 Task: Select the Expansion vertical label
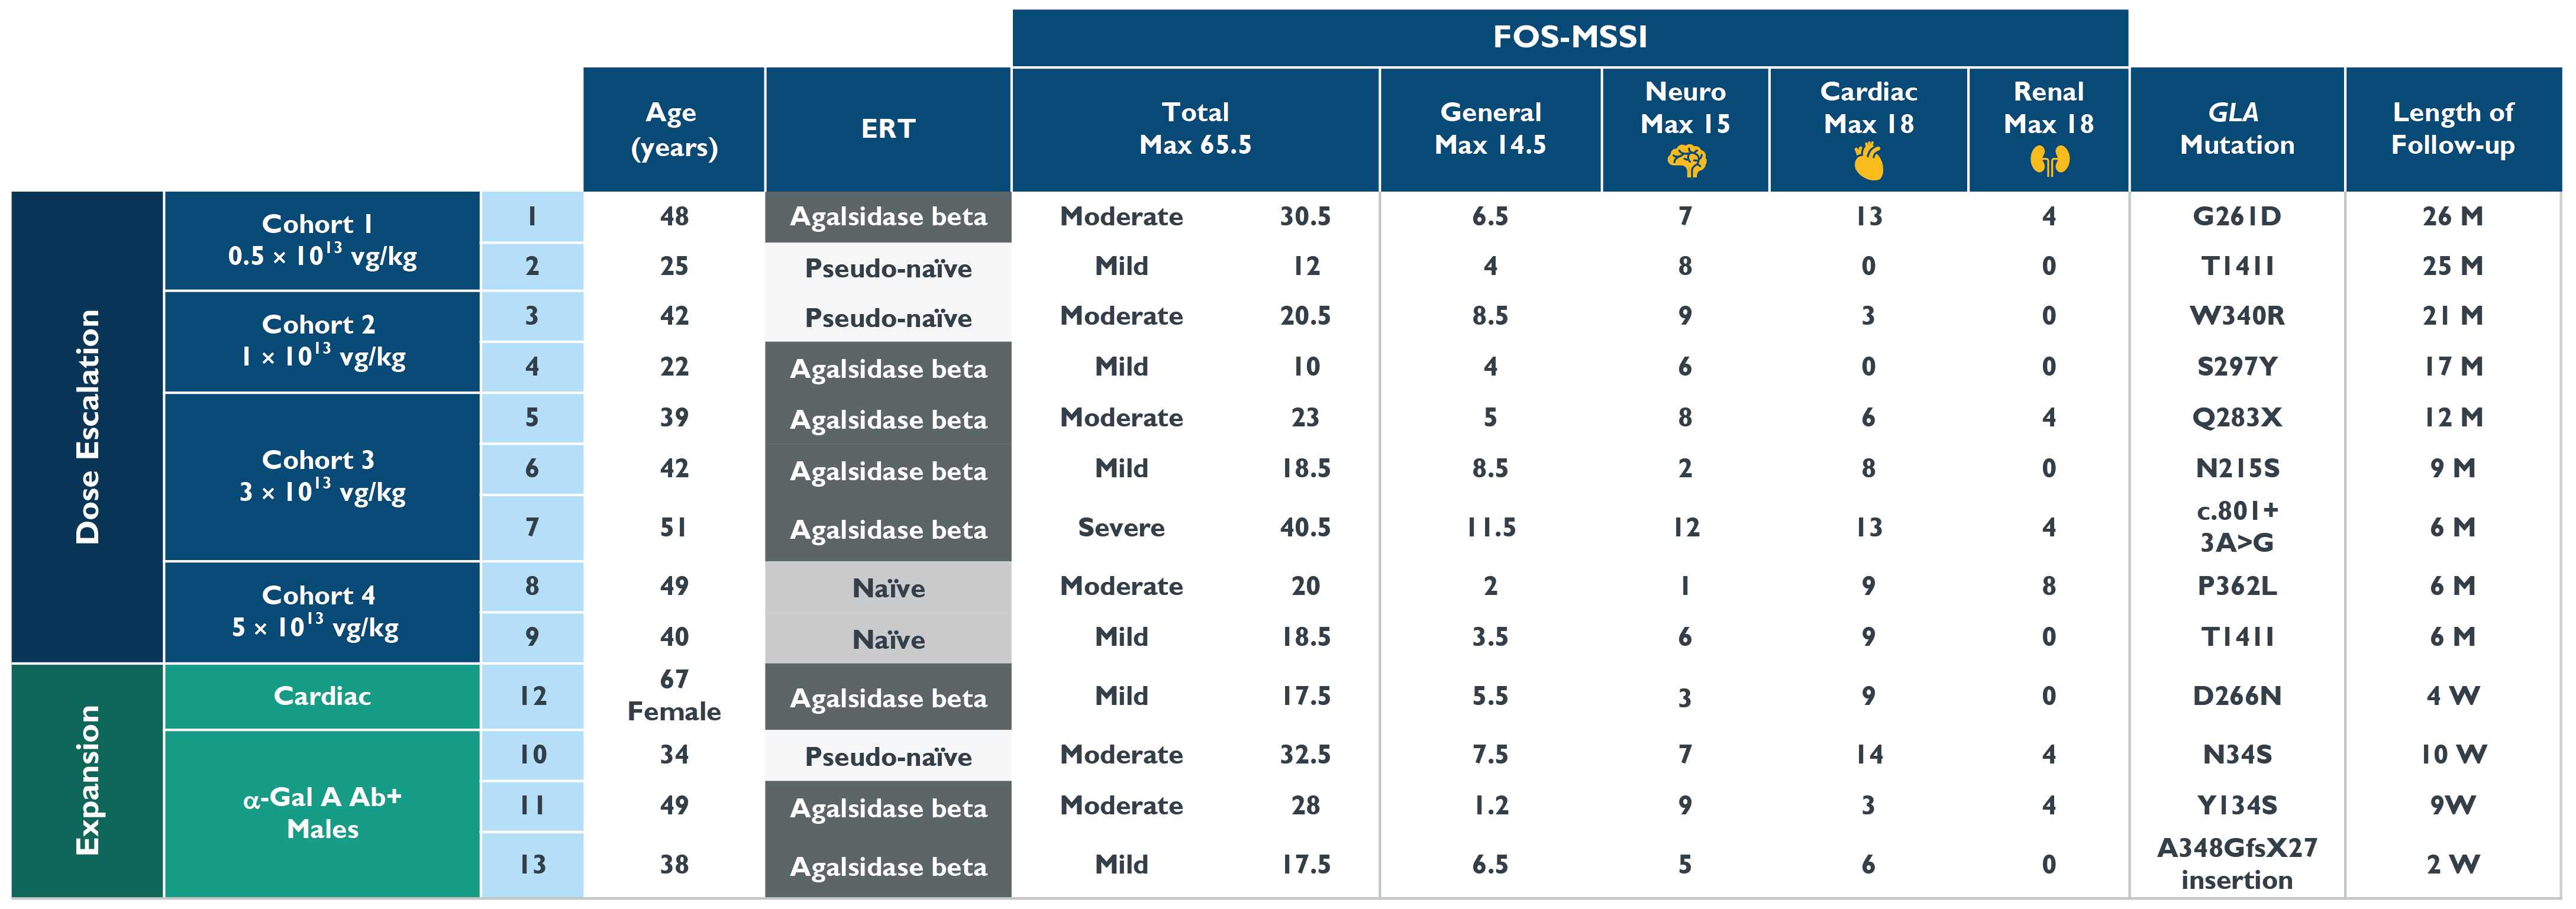(88, 780)
